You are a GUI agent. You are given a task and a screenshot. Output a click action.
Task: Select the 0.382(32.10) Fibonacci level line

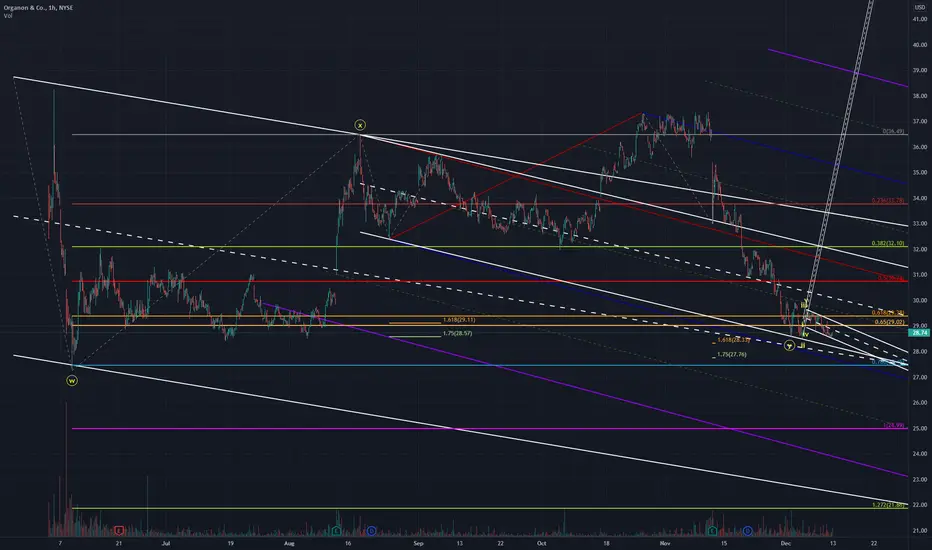[490, 247]
